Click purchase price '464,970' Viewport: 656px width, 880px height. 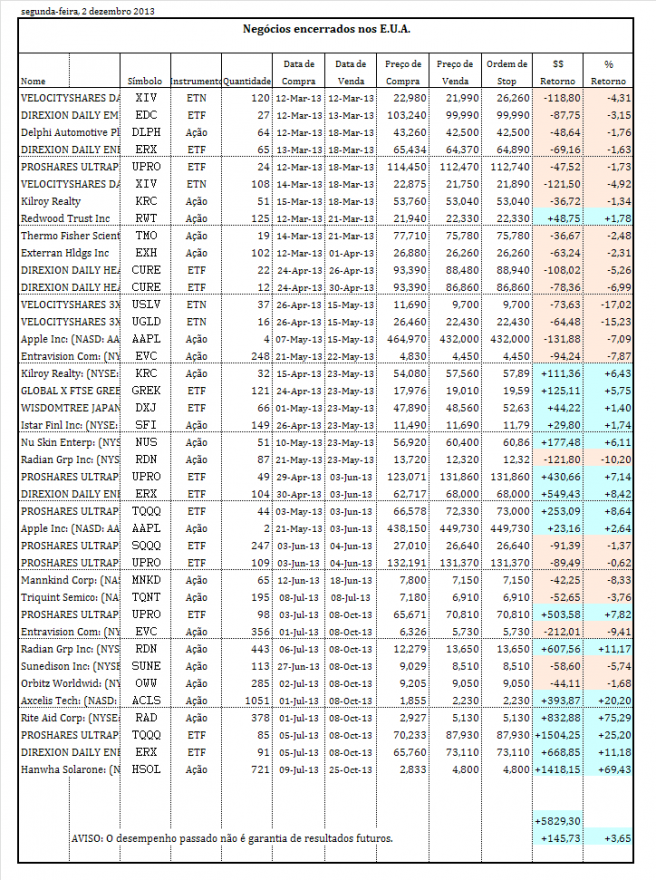point(407,339)
